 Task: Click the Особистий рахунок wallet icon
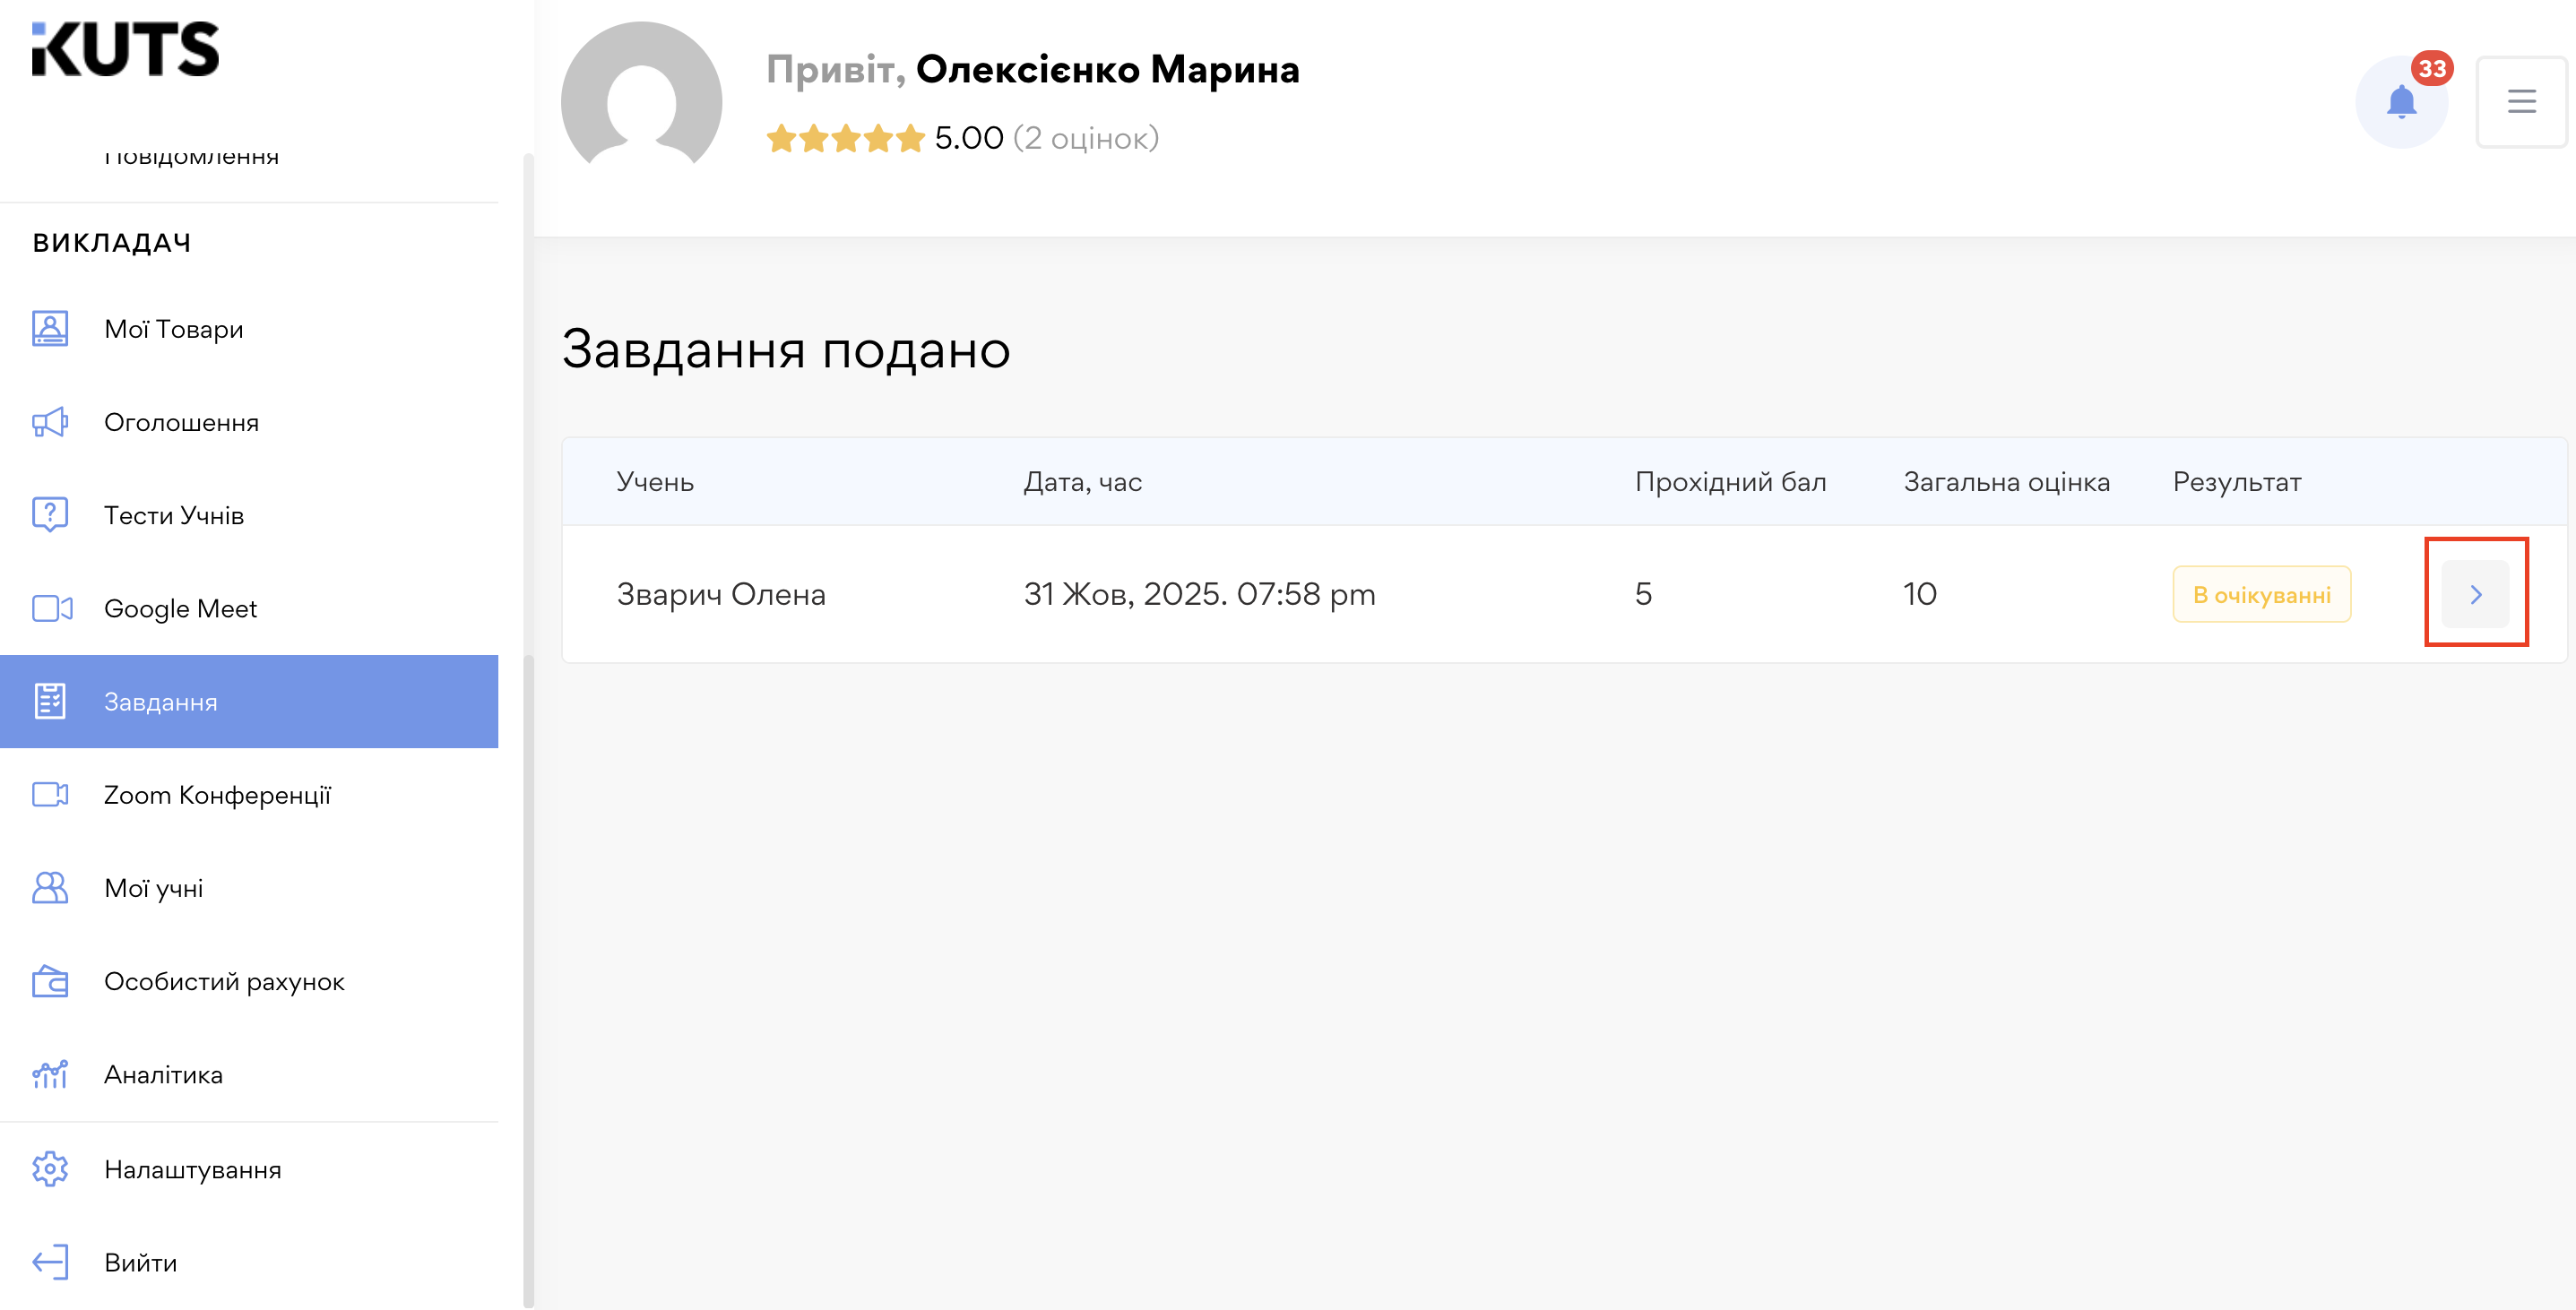pos(49,981)
